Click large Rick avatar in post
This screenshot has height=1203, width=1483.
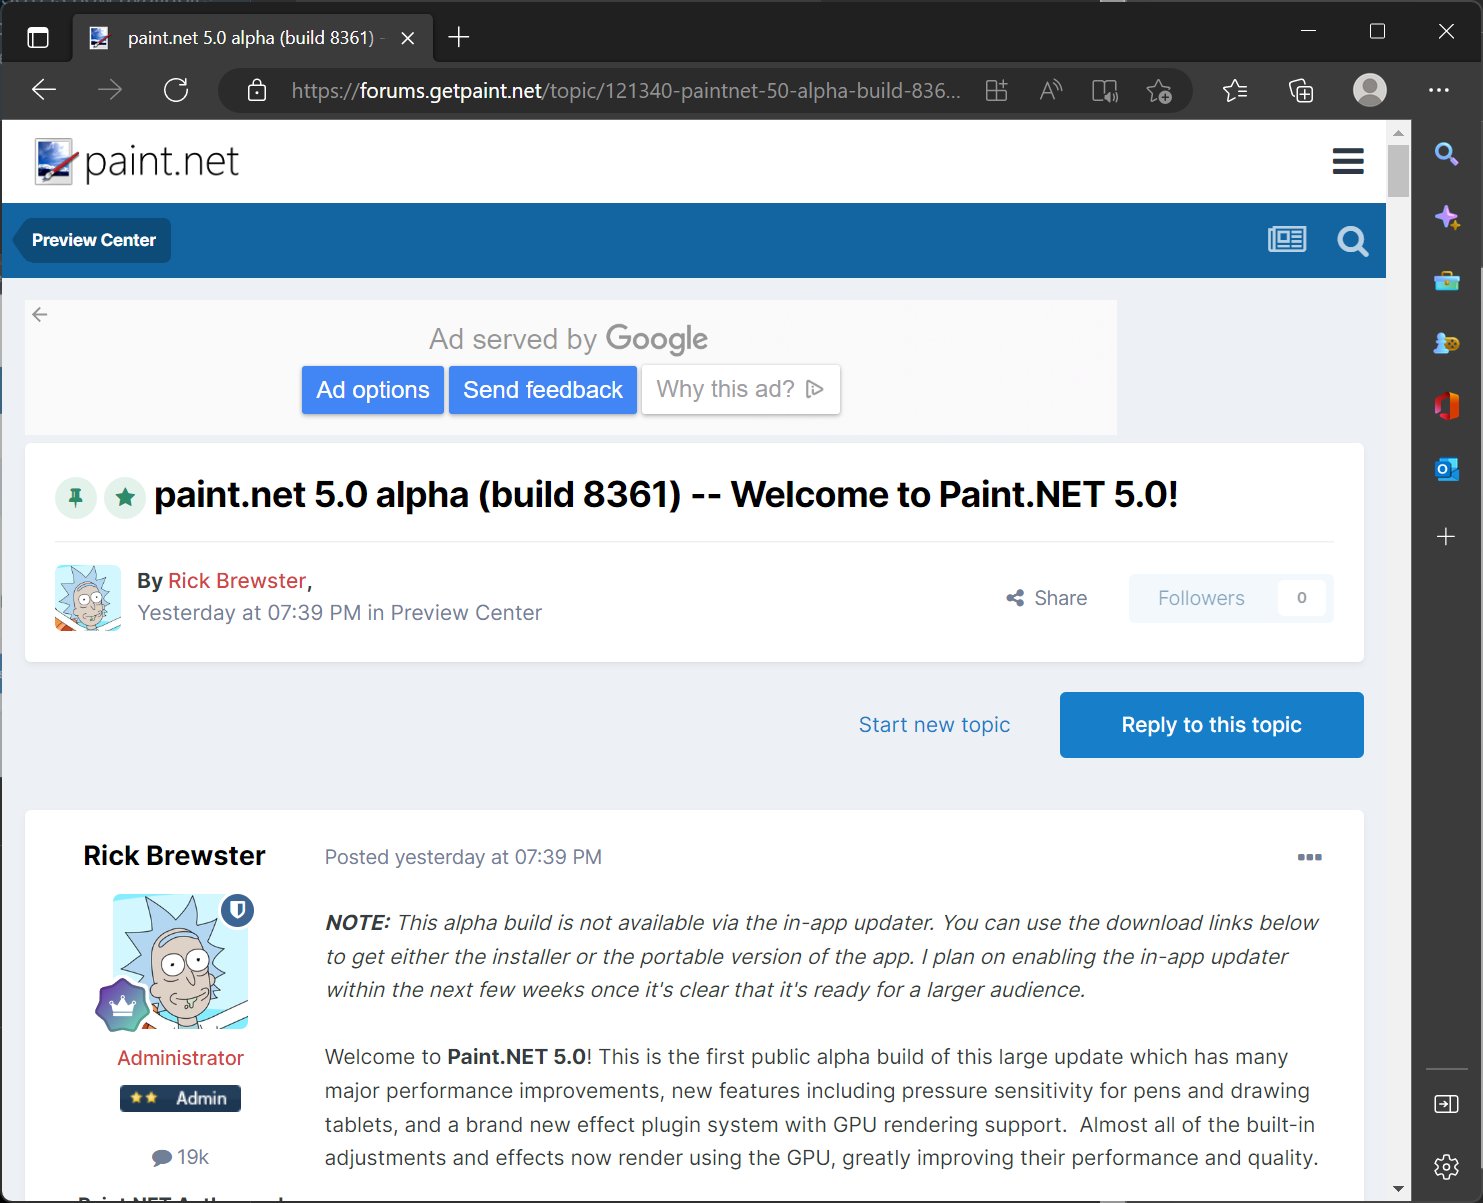(x=180, y=962)
